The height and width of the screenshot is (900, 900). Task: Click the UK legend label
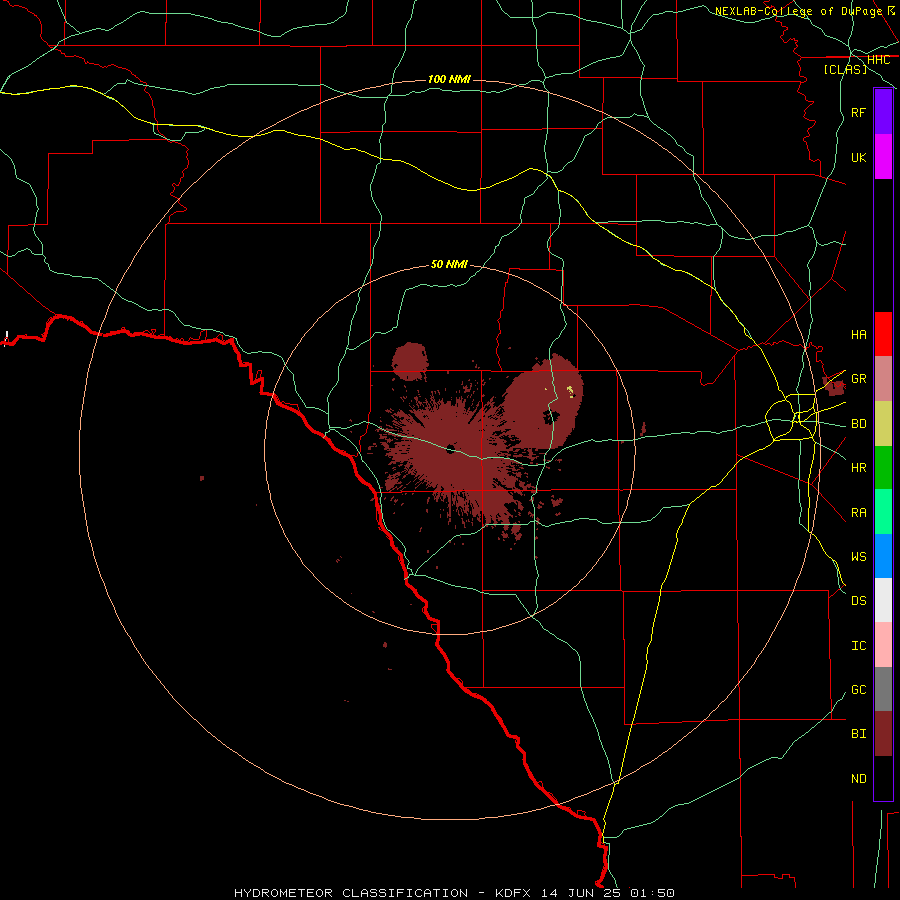tap(858, 157)
